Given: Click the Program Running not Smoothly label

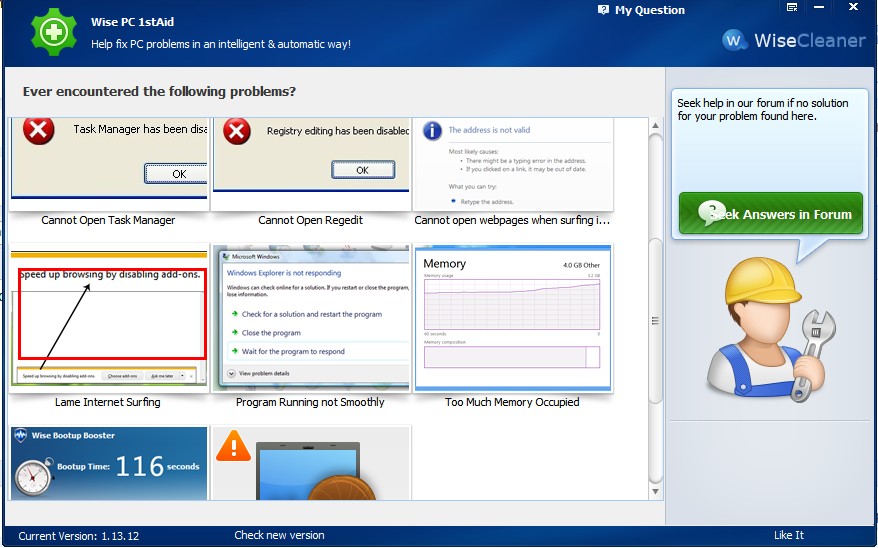Looking at the screenshot, I should click(310, 402).
